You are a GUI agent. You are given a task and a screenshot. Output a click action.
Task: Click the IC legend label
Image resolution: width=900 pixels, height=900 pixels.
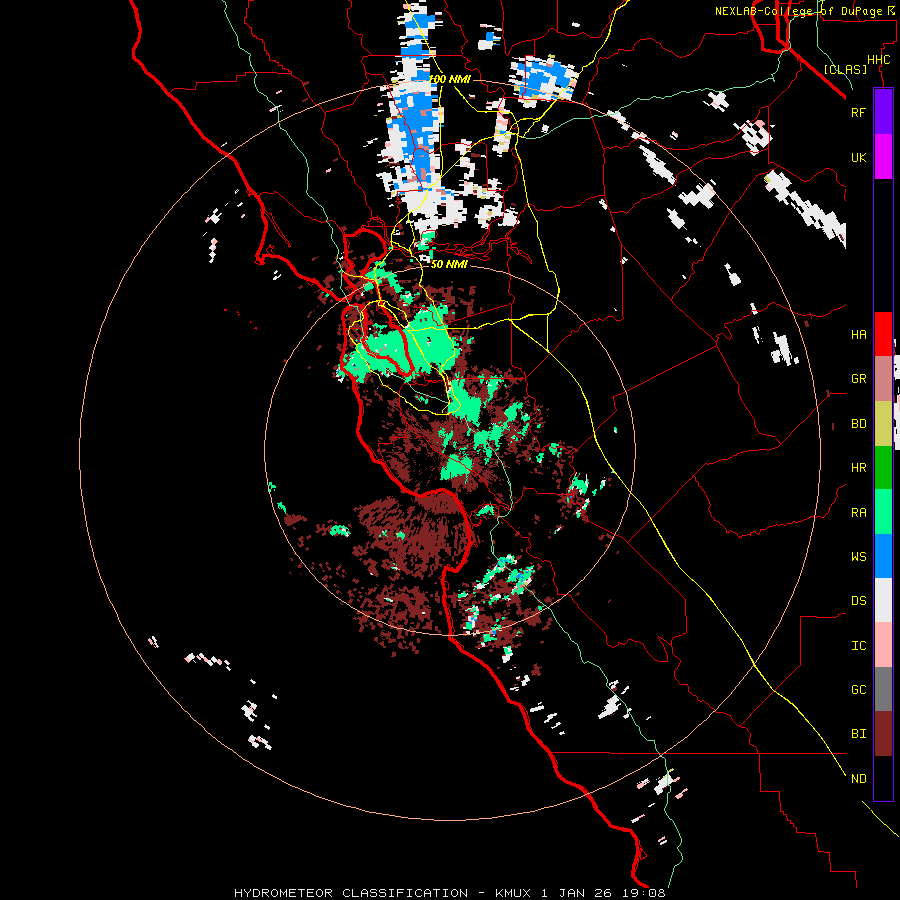pos(858,646)
